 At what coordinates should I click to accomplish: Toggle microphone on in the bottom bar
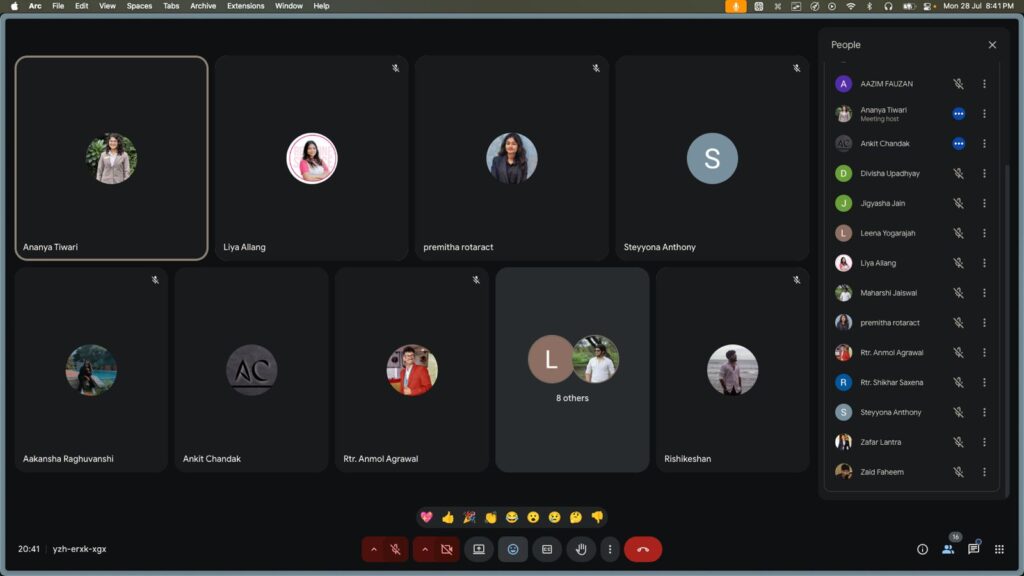[396, 549]
